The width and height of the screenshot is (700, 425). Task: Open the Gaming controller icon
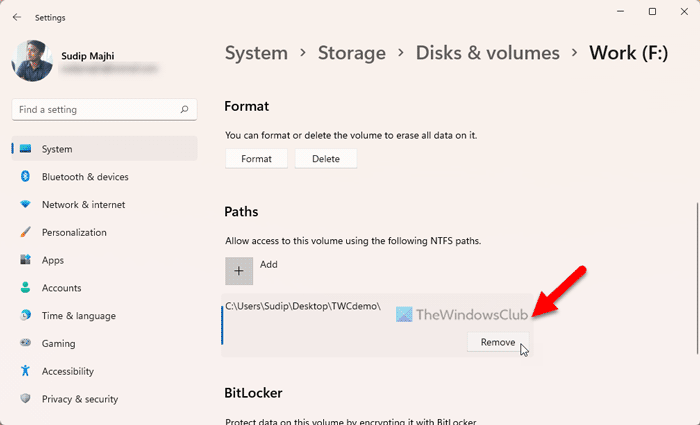click(25, 343)
